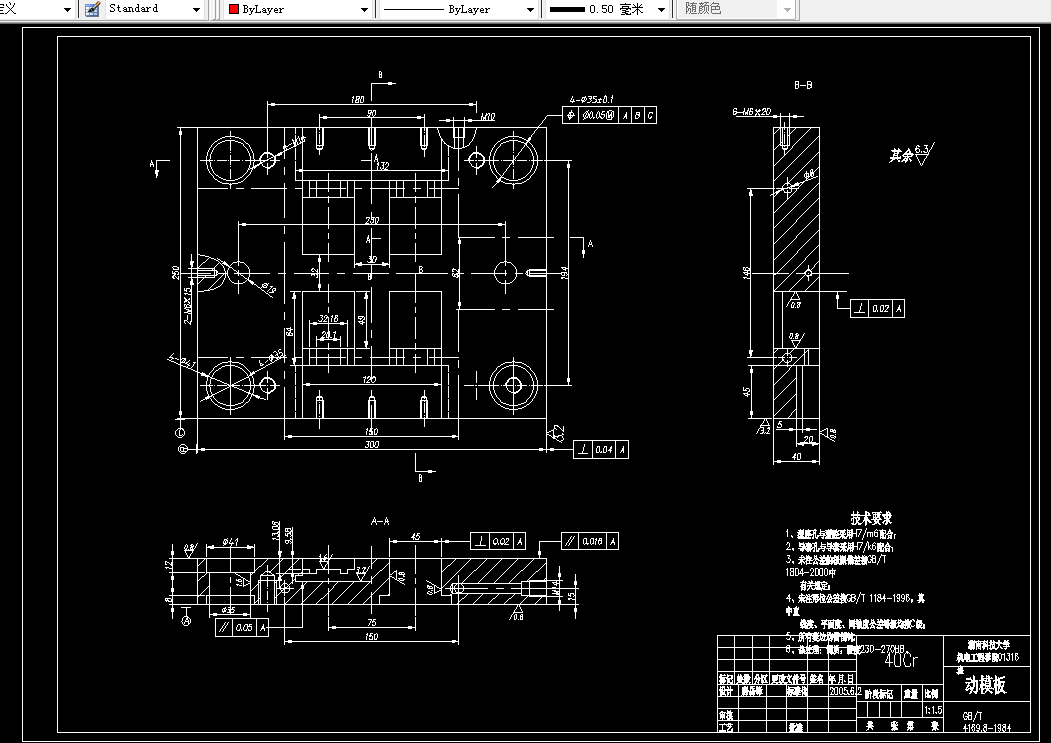Click the 40Cr material text in title block
1051x743 pixels.
point(901,661)
